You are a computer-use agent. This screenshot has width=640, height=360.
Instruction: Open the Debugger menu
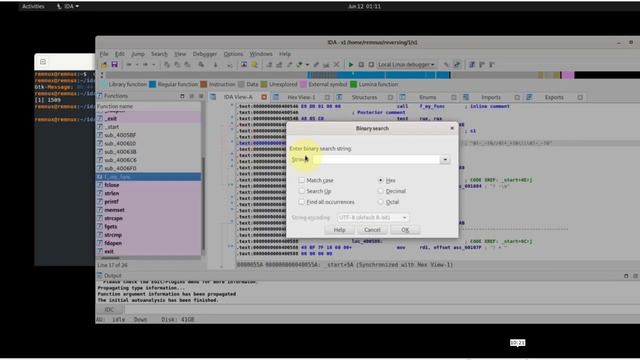point(205,54)
